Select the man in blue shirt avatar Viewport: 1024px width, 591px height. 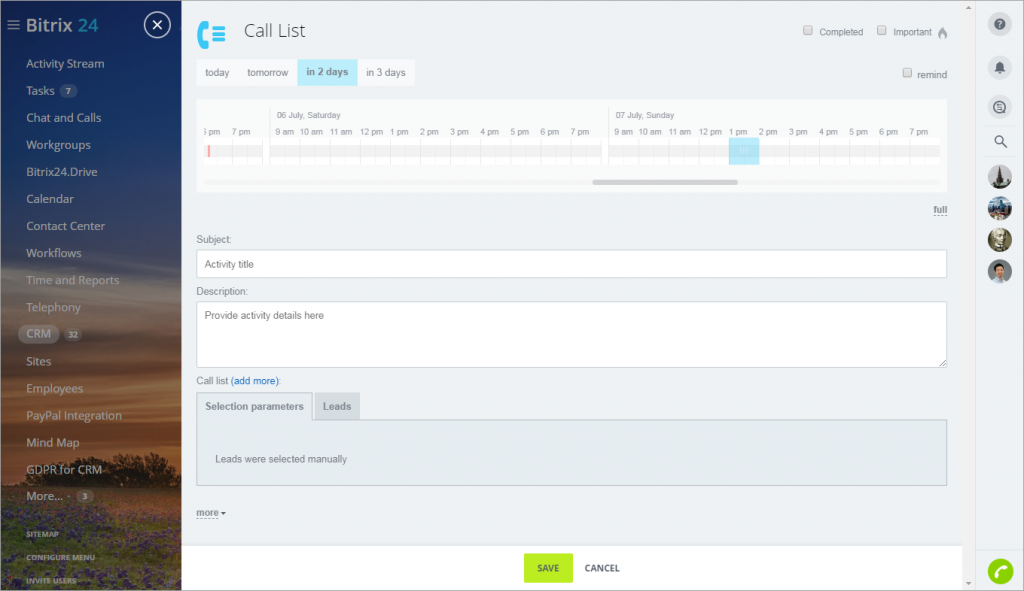[999, 271]
